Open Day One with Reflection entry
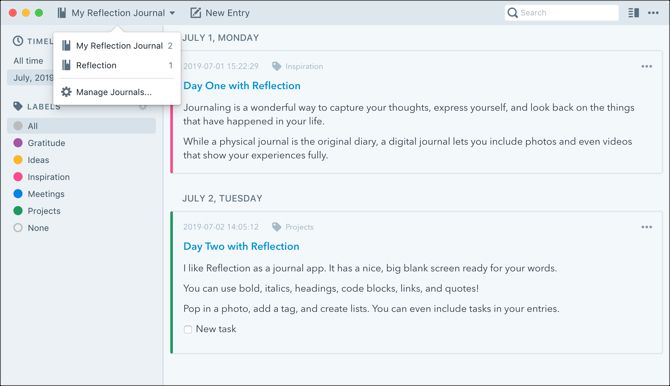The image size is (670, 386). 242,85
